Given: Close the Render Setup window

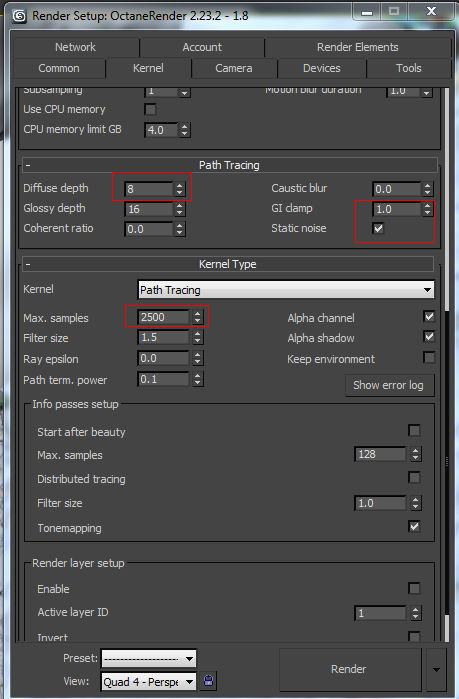Looking at the screenshot, I should click(x=431, y=11).
